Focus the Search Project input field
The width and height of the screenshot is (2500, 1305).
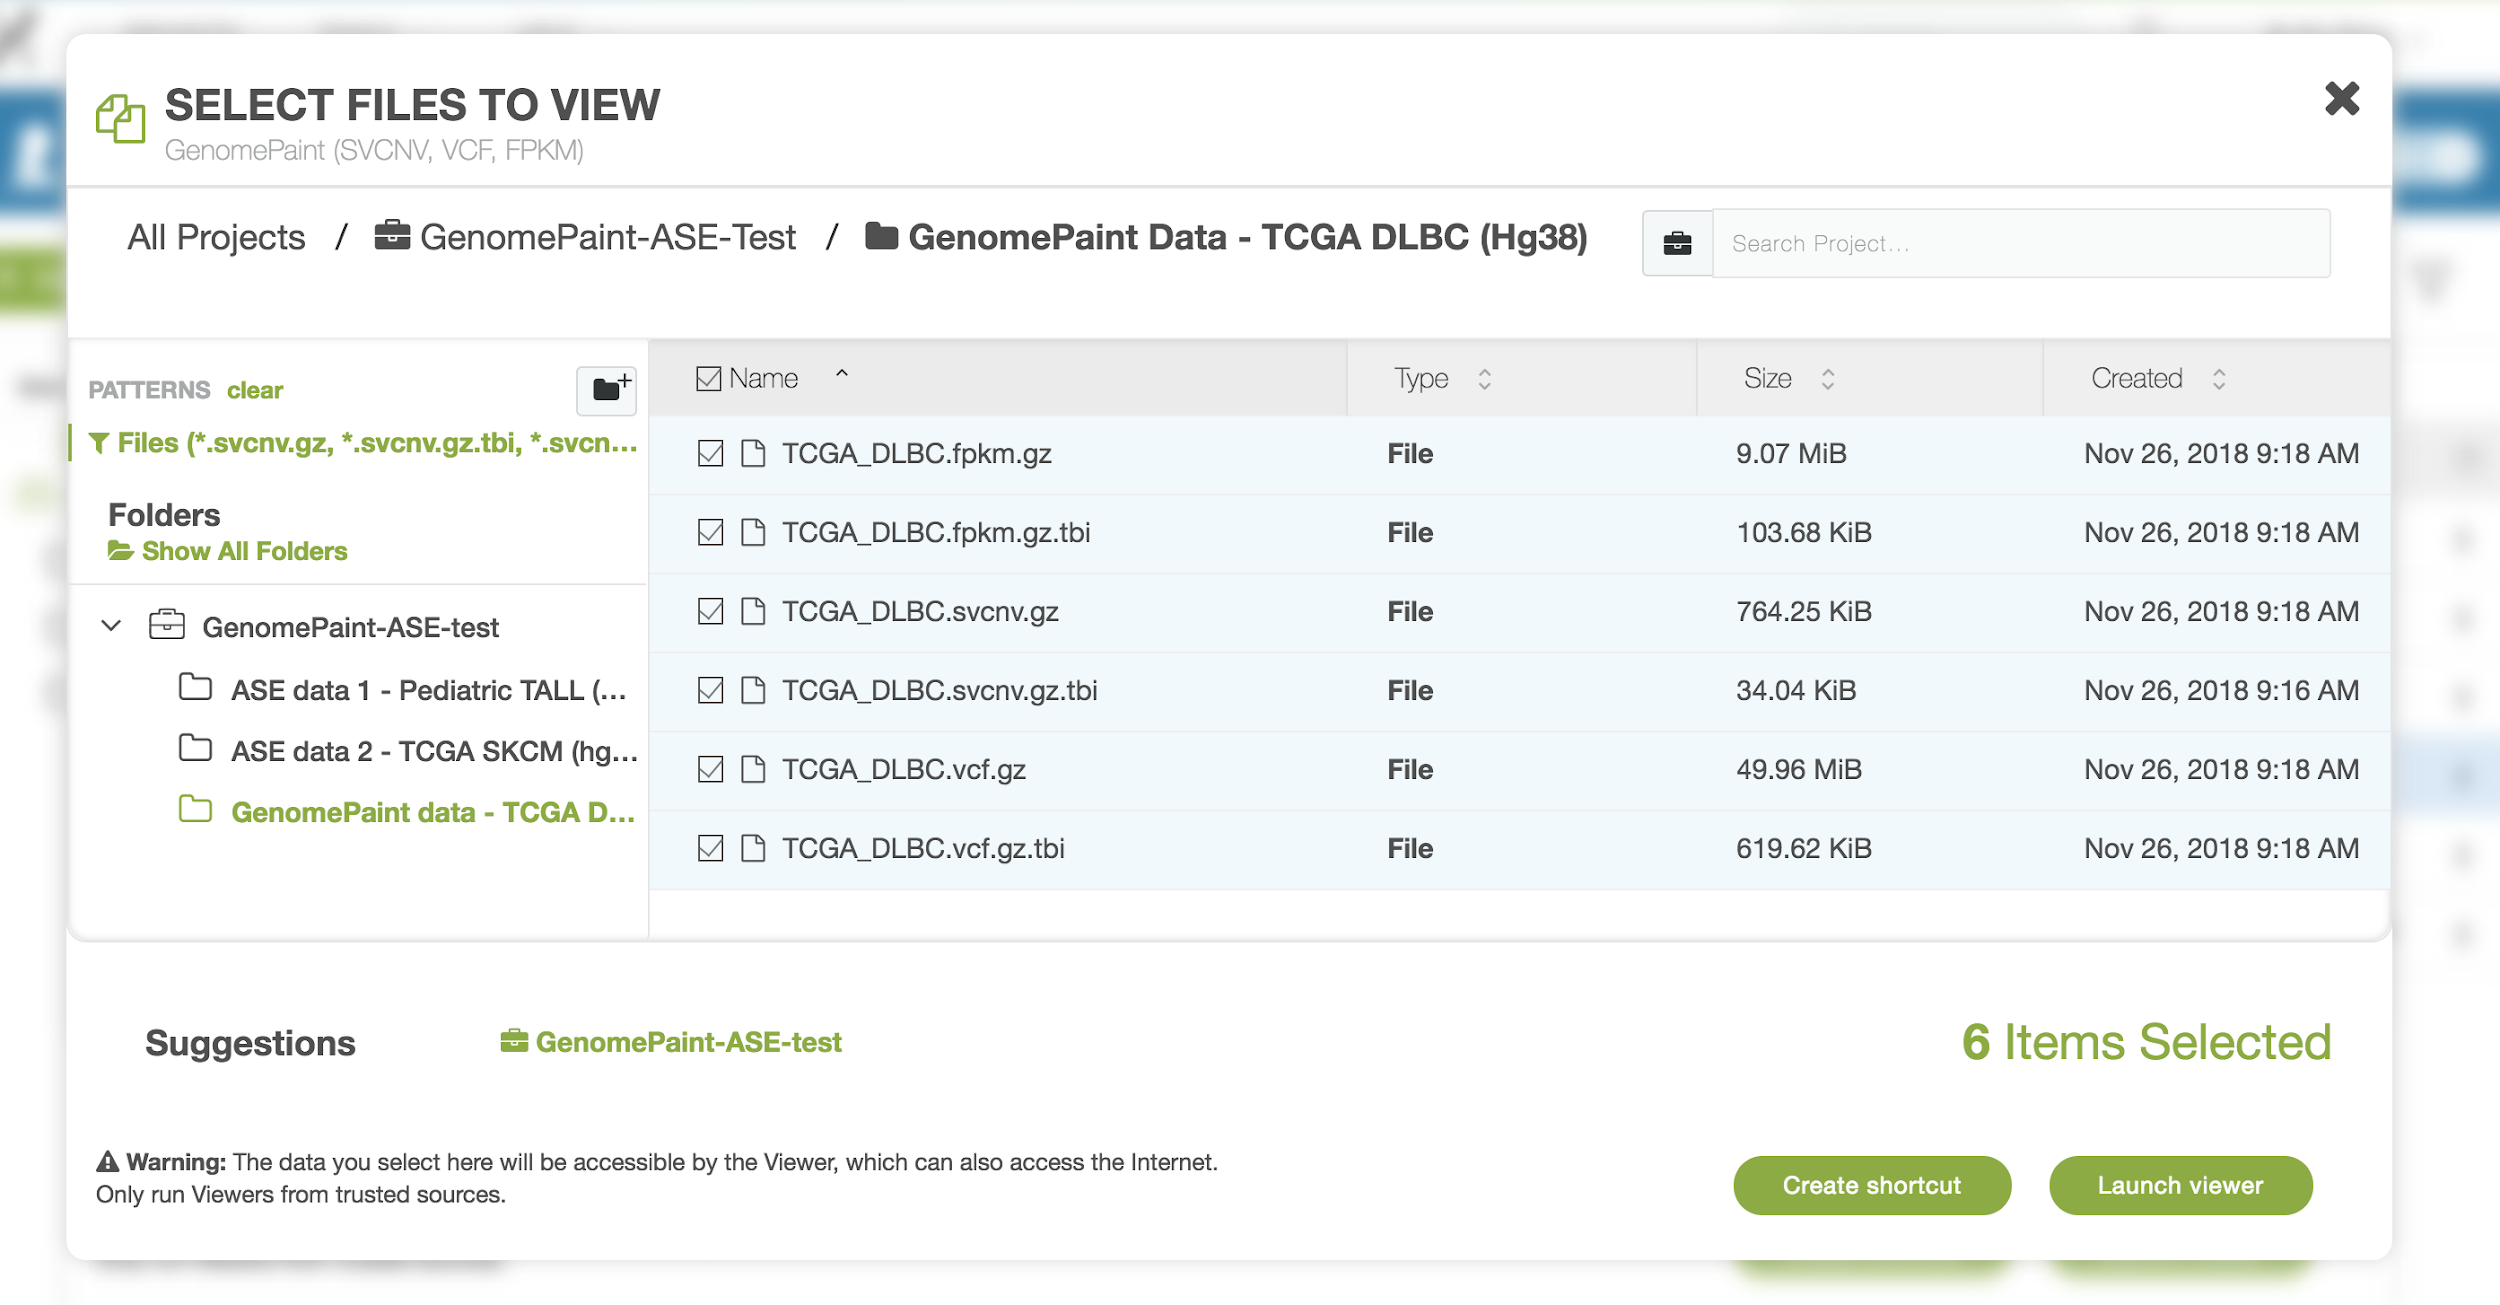click(2021, 243)
